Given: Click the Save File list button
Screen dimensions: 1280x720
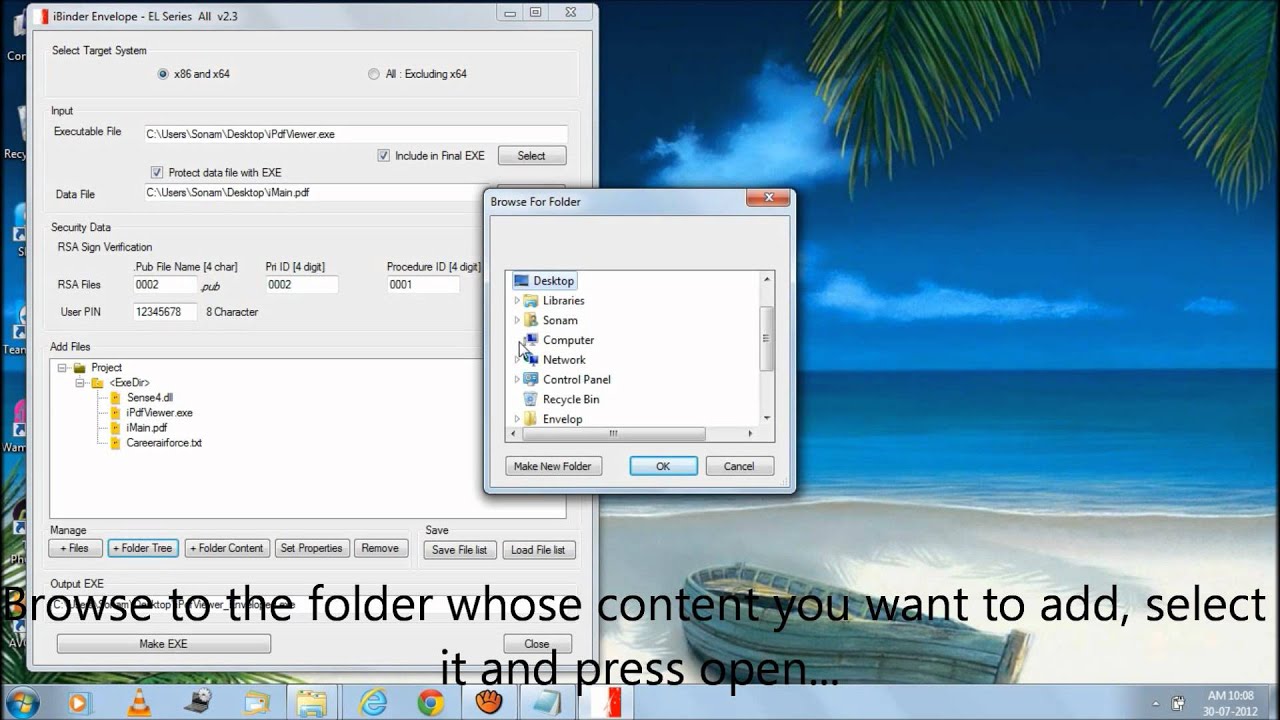Looking at the screenshot, I should [459, 550].
